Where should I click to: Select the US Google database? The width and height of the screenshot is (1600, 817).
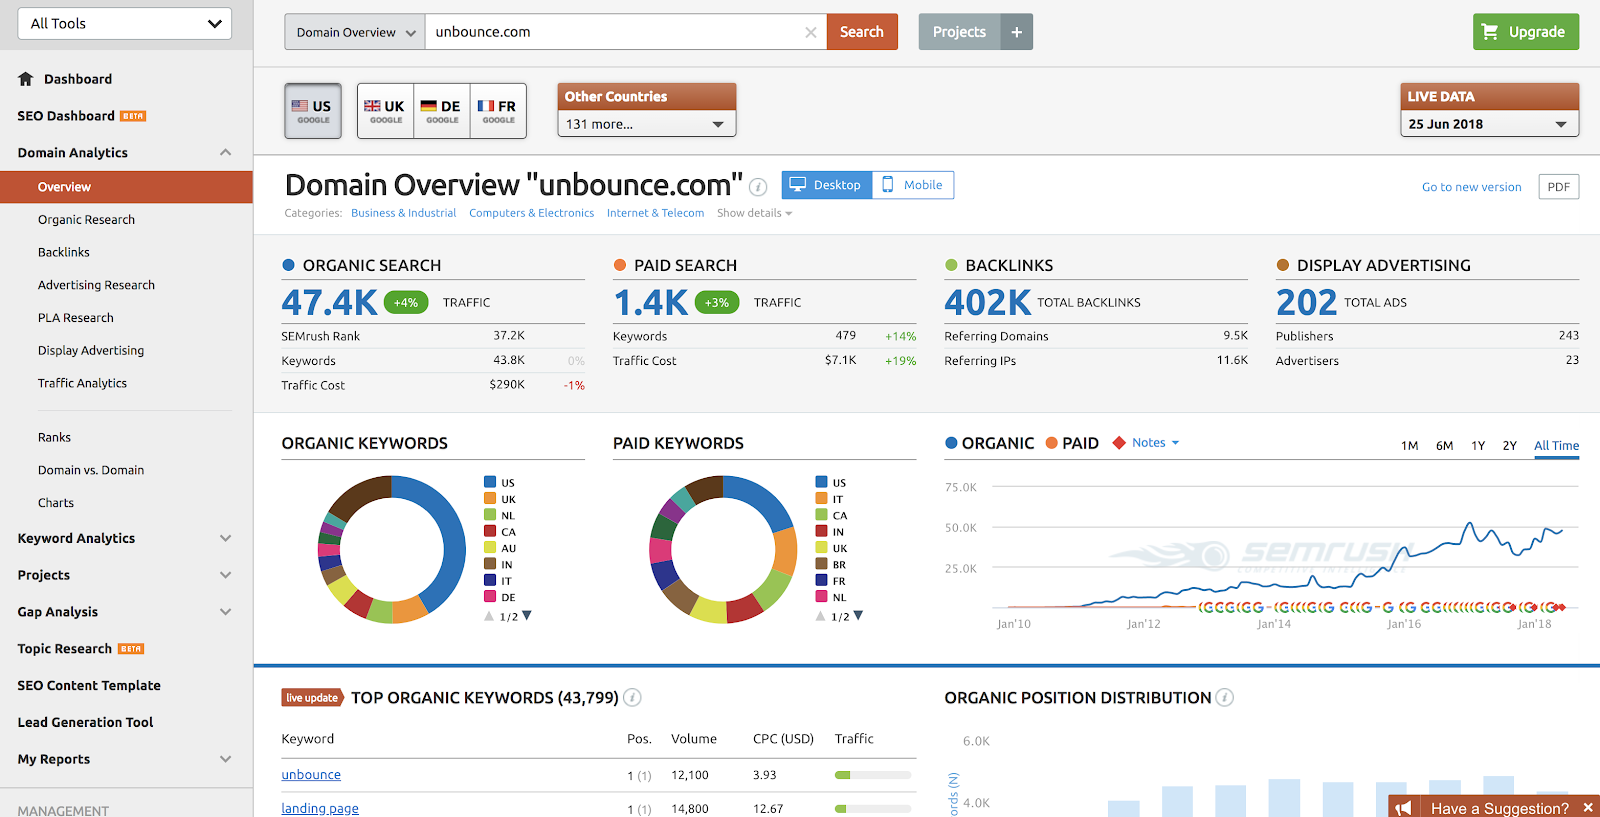click(x=313, y=111)
